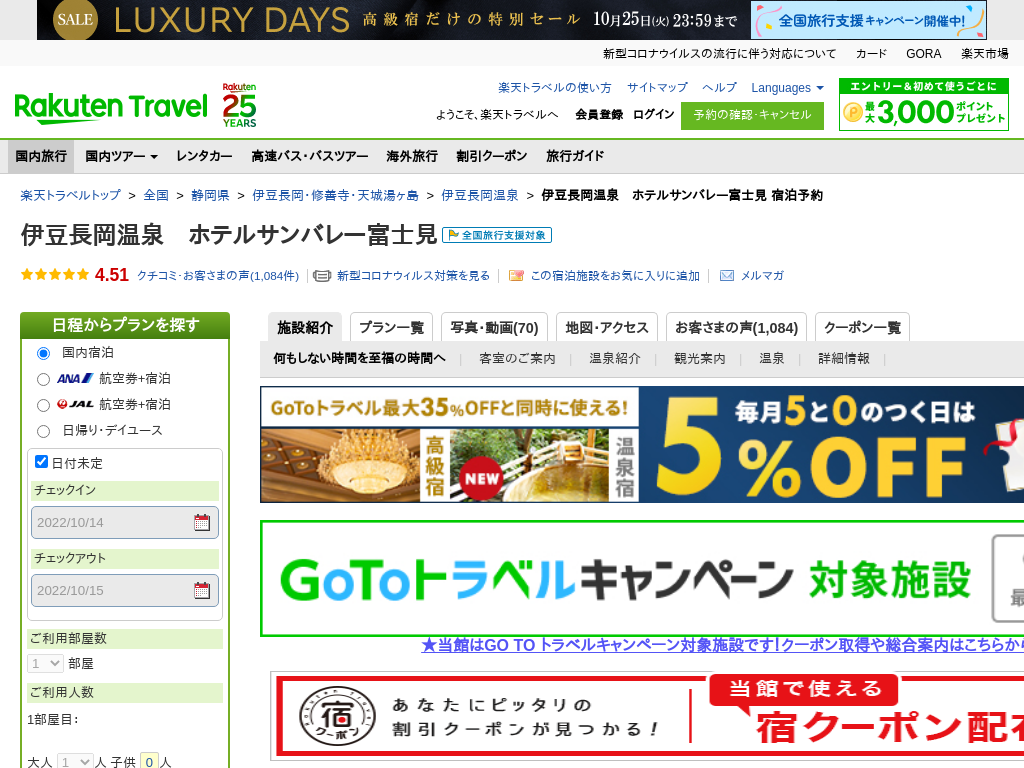1024x768 pixels.
Task: Click the gold P point coin icon
Action: click(853, 112)
